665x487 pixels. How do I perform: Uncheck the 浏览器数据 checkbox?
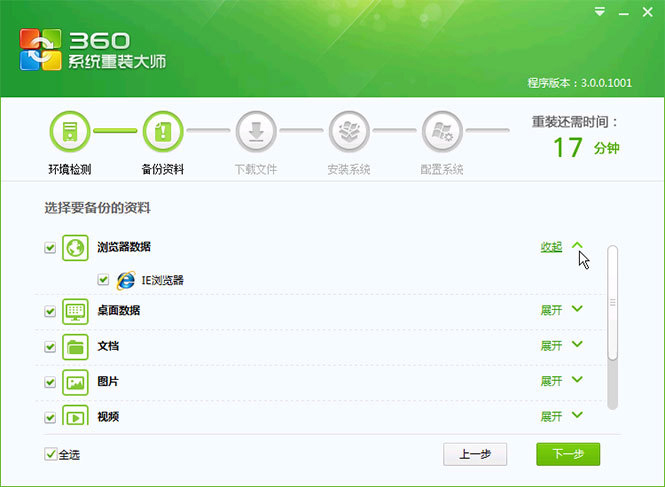[x=50, y=248]
